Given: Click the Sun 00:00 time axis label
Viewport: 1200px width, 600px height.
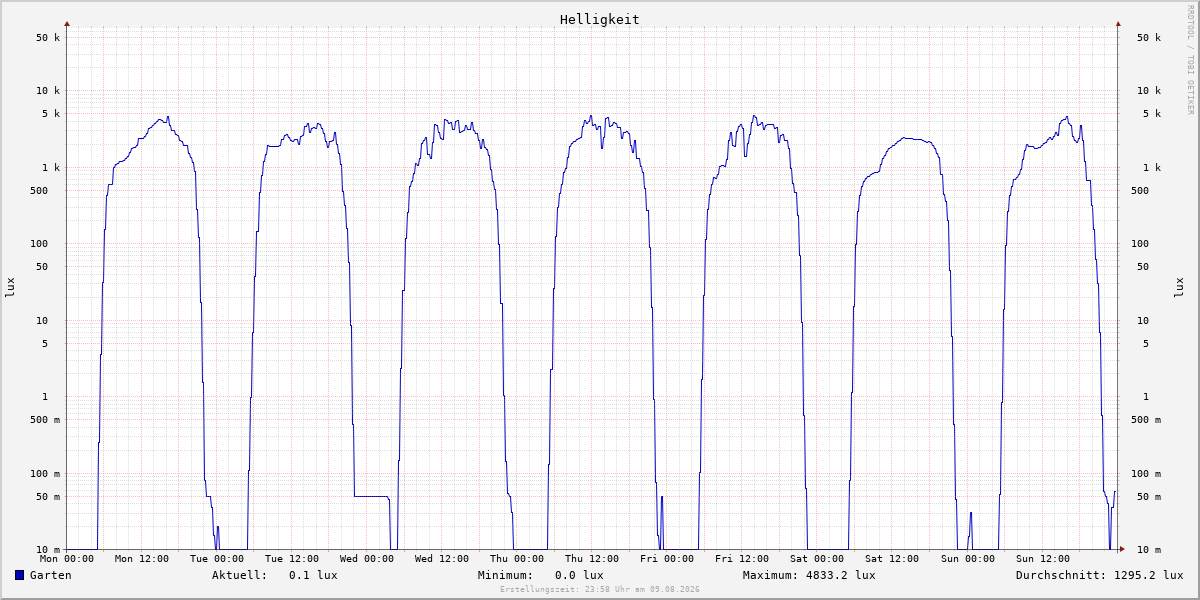Looking at the screenshot, I should (x=967, y=559).
